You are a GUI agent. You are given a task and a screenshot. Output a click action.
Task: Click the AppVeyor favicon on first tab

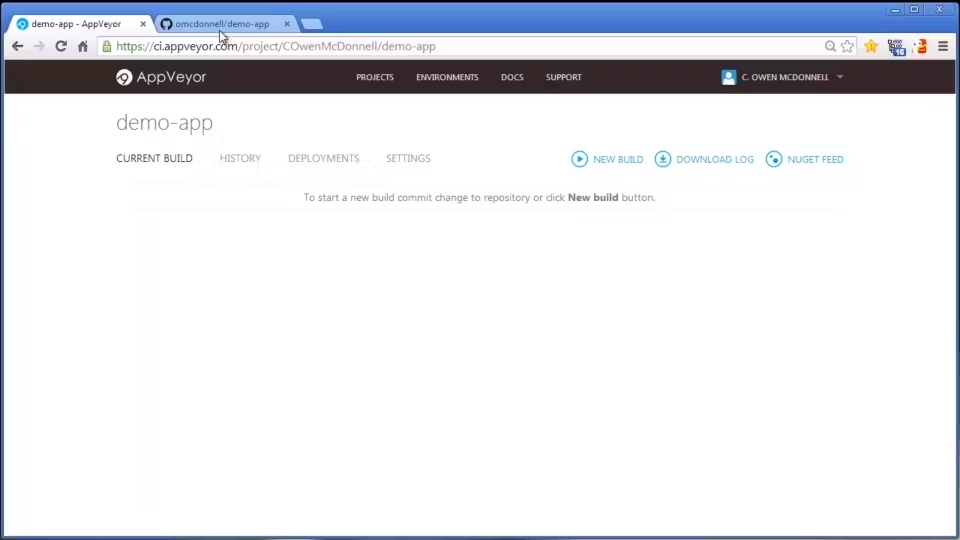(x=23, y=24)
